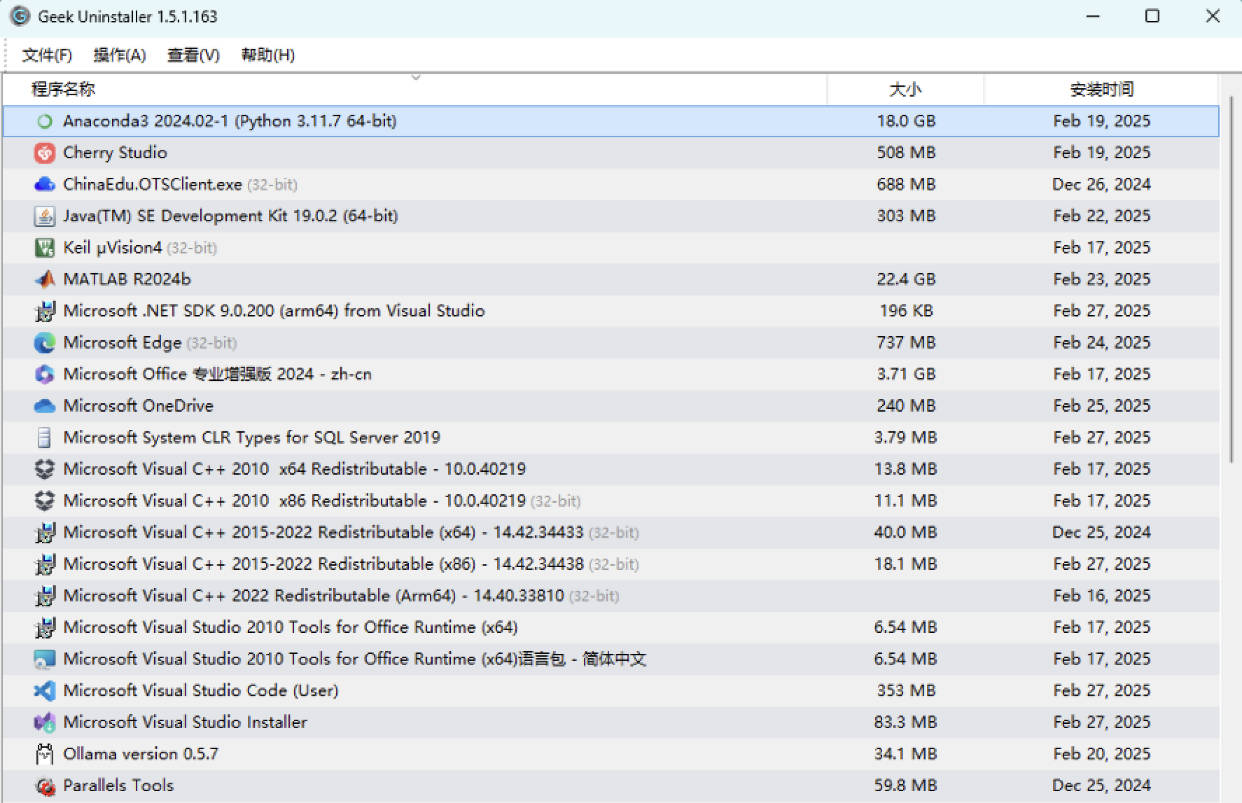Open the 文件(F) menu
Image resolution: width=1242 pixels, height=803 pixels.
(x=47, y=55)
